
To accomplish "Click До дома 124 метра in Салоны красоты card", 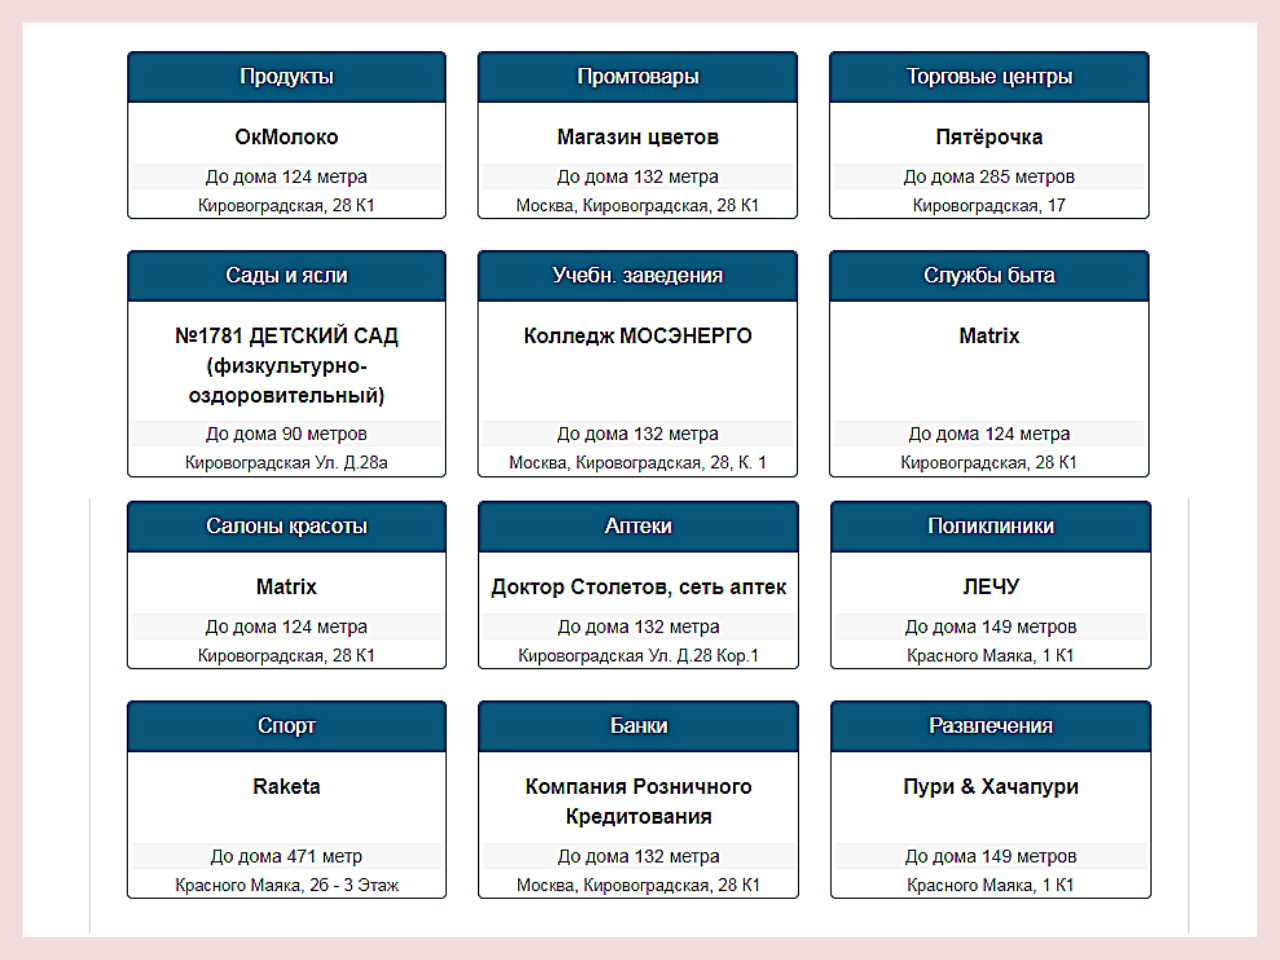I will 286,627.
